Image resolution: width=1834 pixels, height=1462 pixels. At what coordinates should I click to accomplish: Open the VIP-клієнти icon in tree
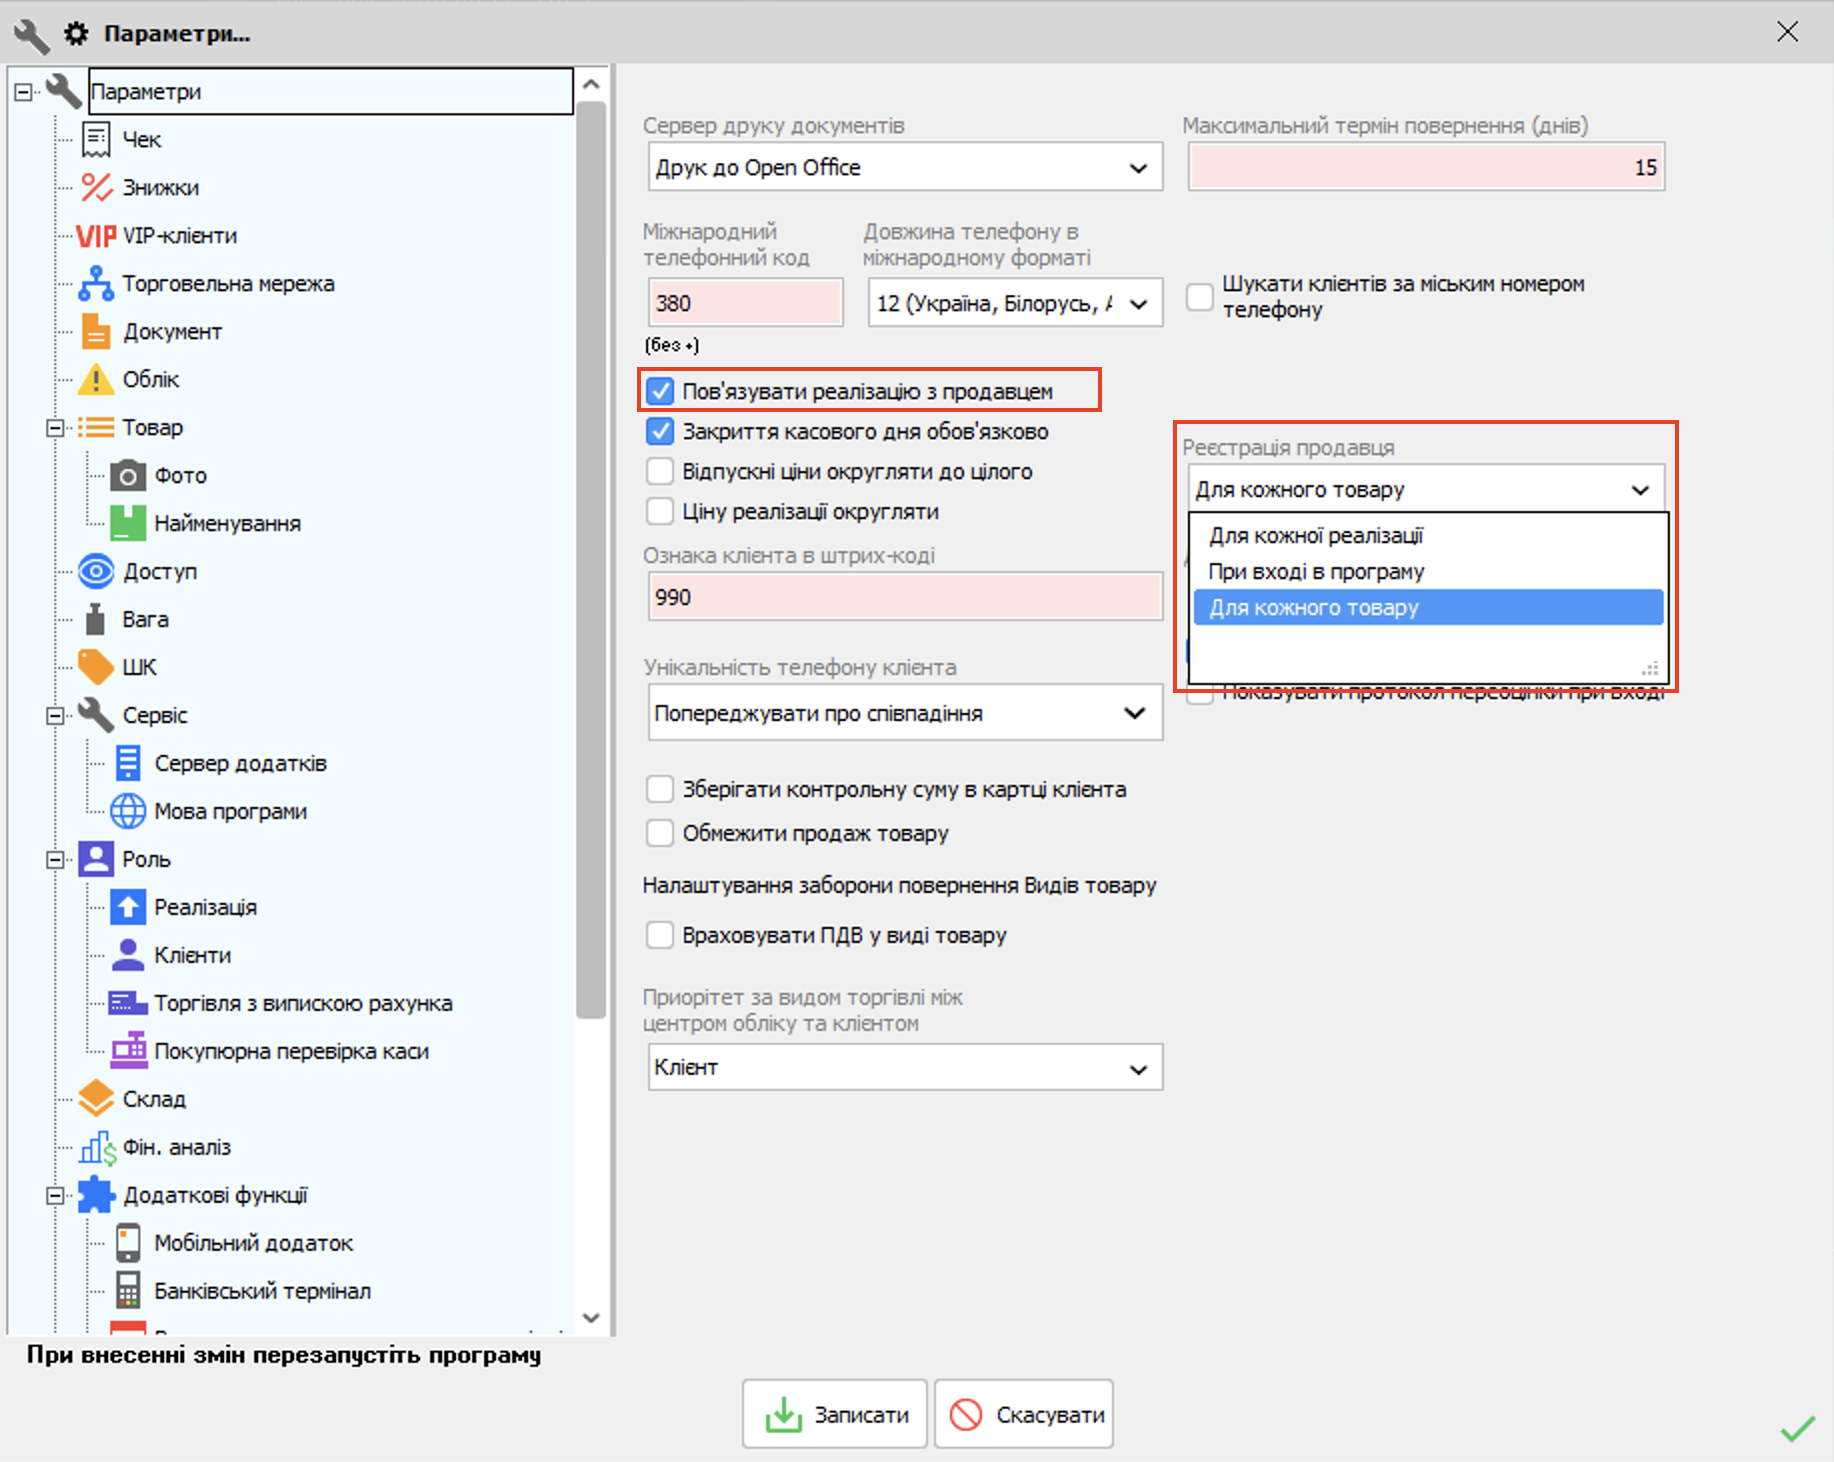point(96,236)
